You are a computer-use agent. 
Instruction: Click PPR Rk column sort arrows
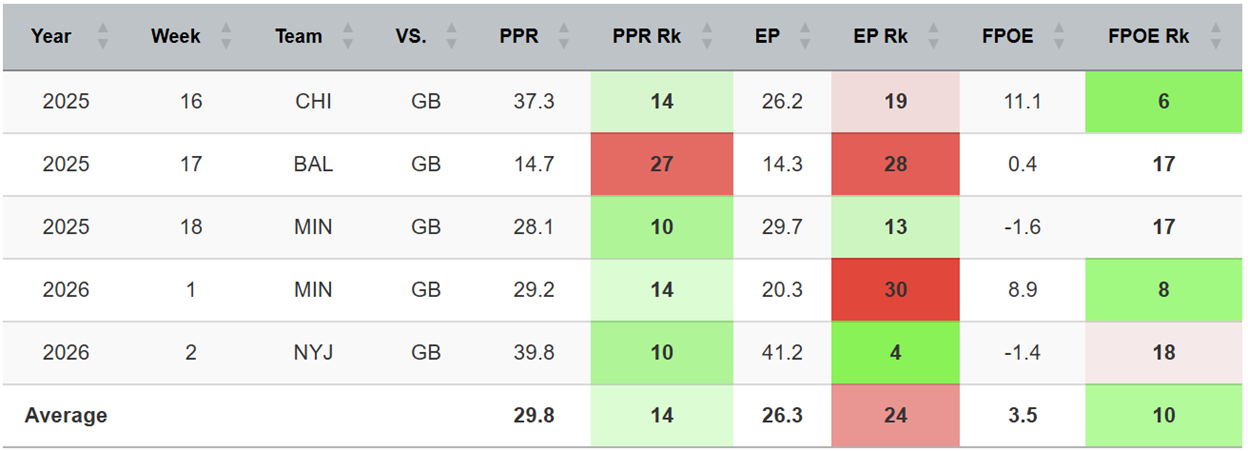coord(707,37)
